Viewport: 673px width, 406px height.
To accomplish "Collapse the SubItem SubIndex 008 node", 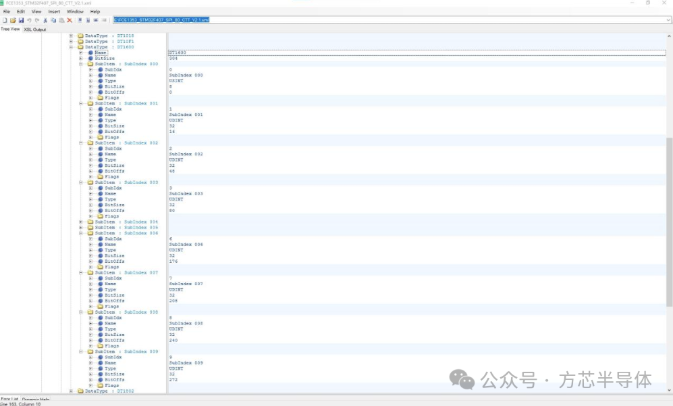I will click(x=81, y=312).
